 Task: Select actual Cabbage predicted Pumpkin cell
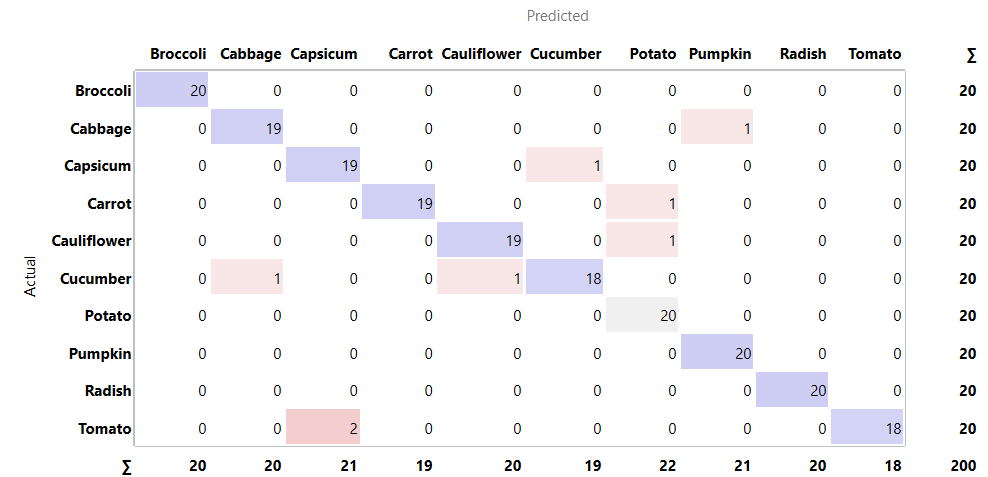717,128
